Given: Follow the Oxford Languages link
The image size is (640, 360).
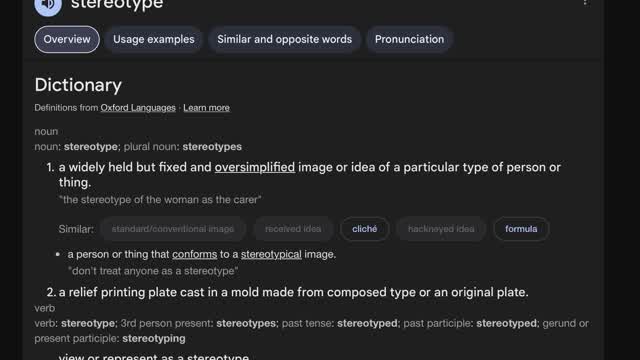Looking at the screenshot, I should click(x=138, y=108).
